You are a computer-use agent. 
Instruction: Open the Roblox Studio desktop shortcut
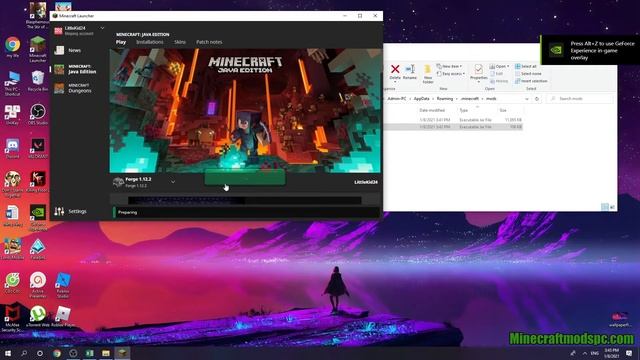click(x=63, y=285)
